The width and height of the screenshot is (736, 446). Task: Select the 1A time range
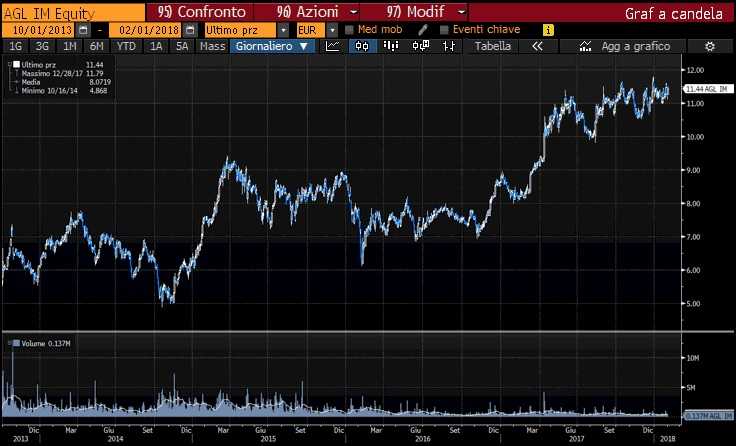156,46
